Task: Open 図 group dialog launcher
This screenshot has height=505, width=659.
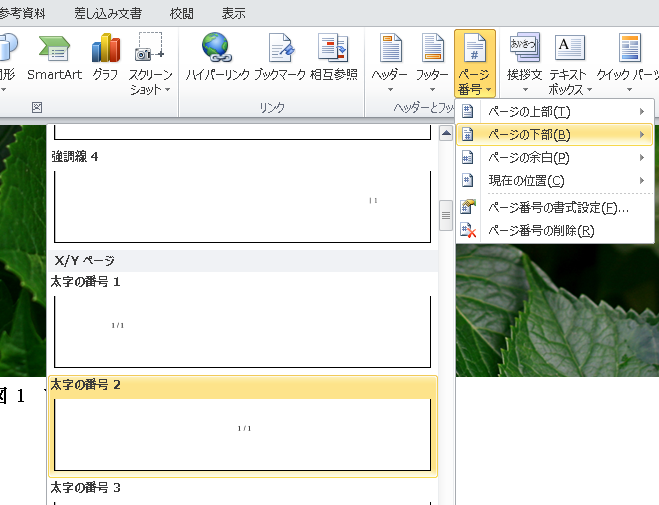Action: pos(37,108)
